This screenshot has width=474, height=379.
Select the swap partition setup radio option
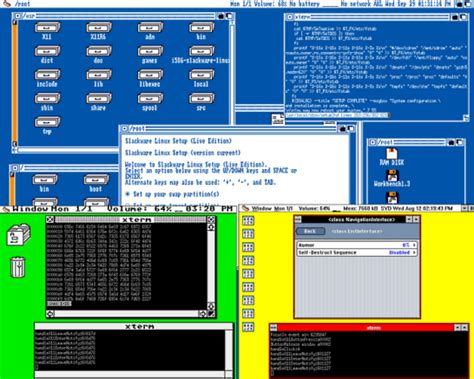[127, 194]
